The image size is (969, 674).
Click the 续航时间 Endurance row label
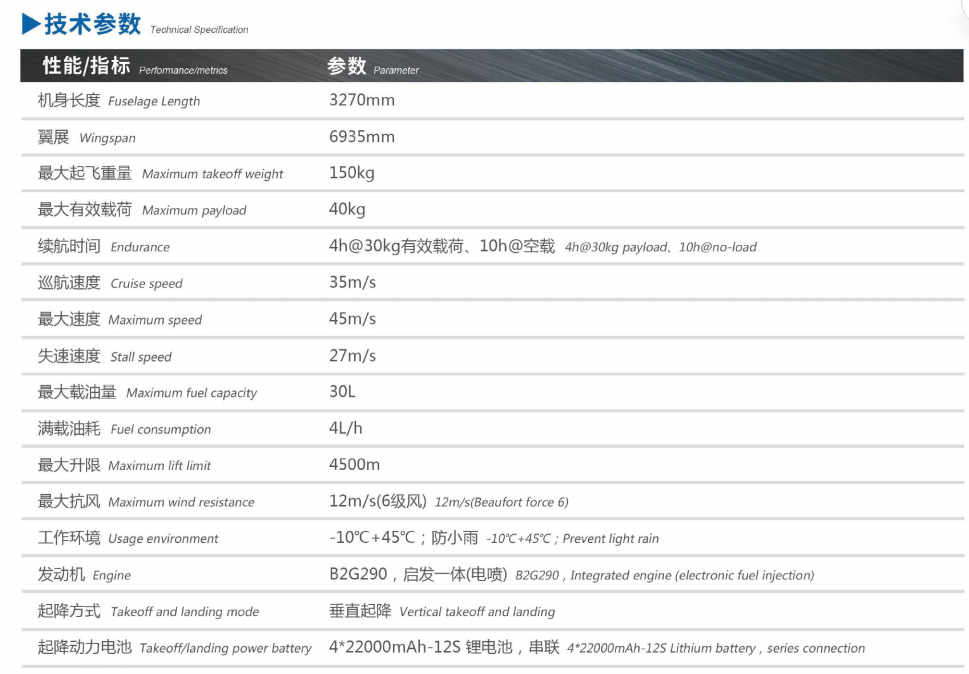tap(103, 246)
